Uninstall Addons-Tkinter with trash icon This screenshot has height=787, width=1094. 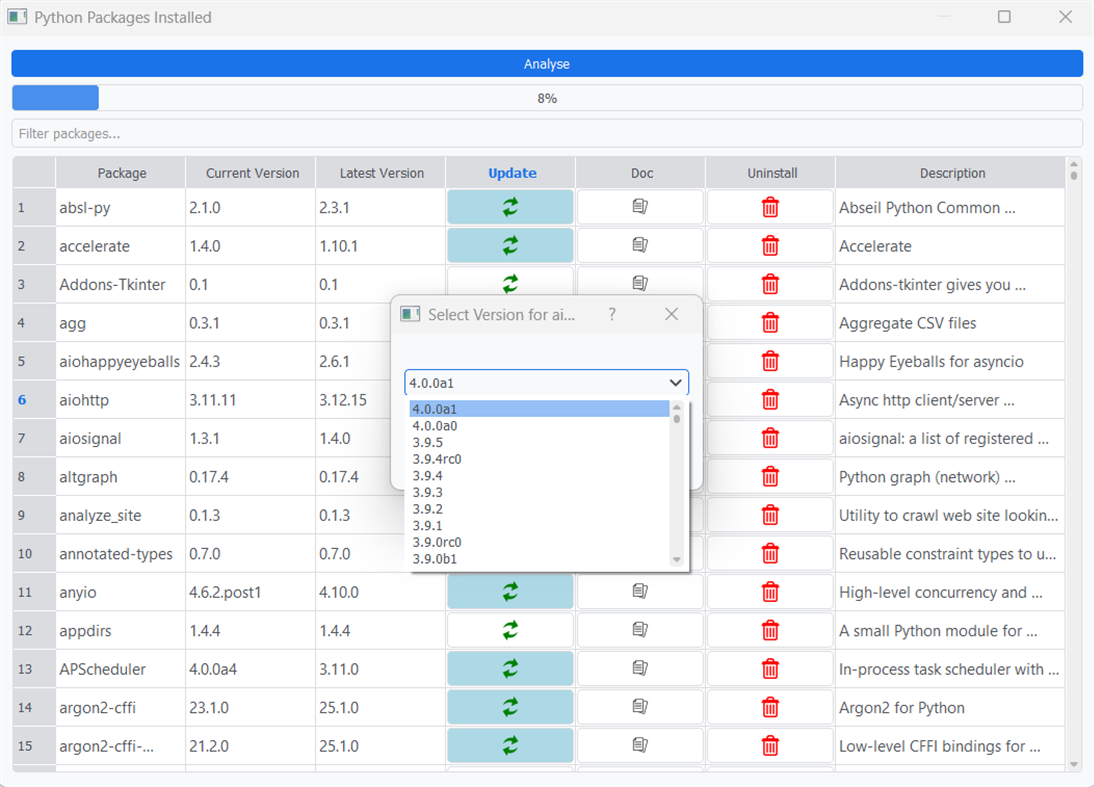point(770,284)
